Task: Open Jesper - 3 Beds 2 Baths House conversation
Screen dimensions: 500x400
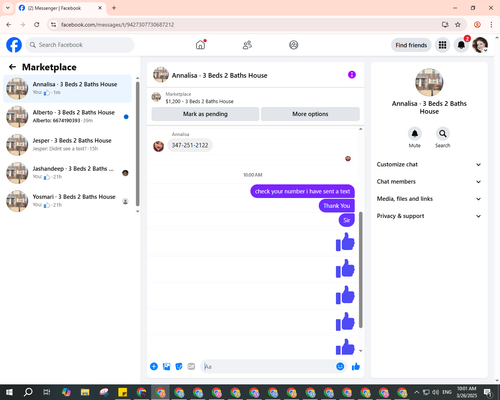Action: 67,145
